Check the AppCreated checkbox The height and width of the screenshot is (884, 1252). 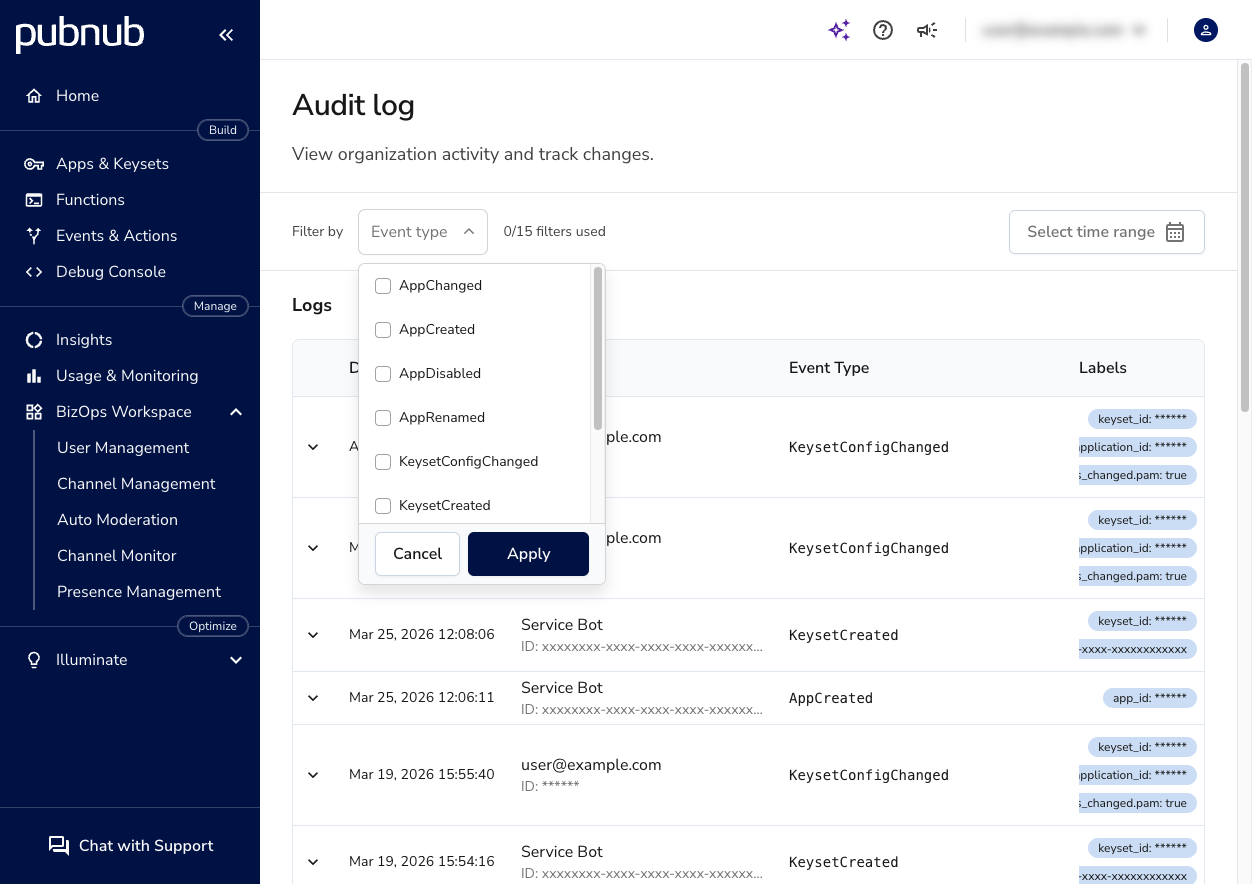383,330
